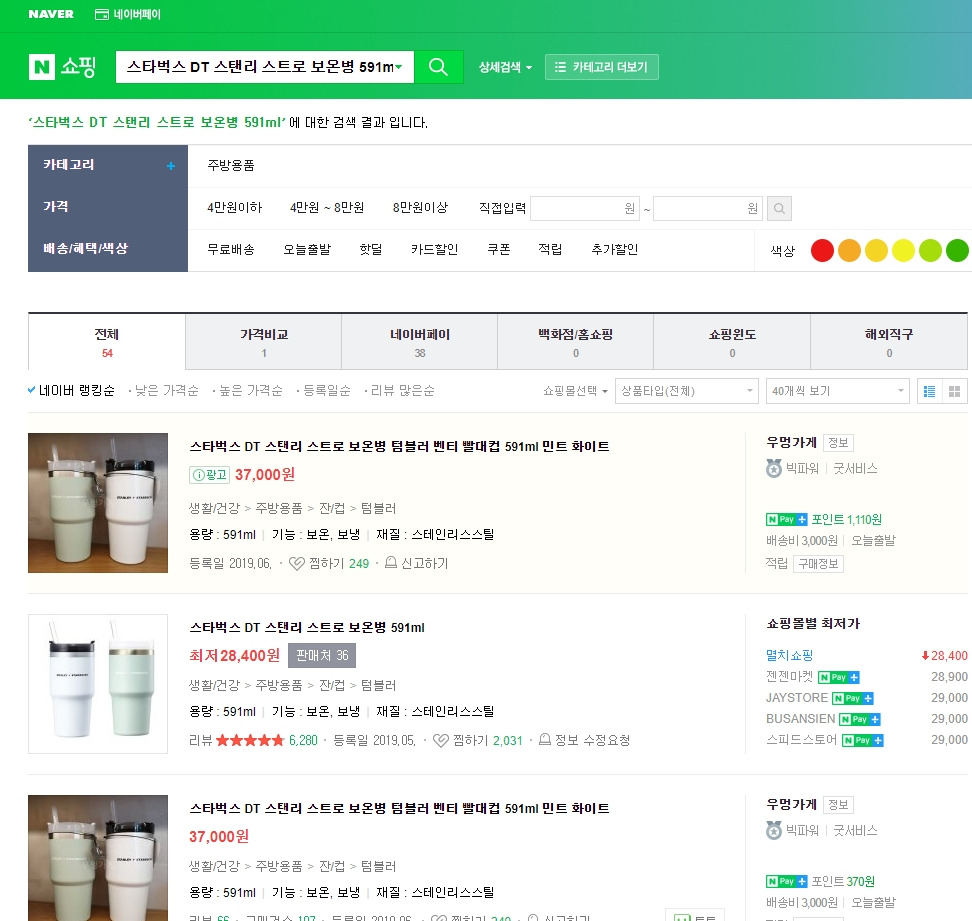This screenshot has height=921, width=972.
Task: Open 40개씩 보기 combo box
Action: click(837, 391)
